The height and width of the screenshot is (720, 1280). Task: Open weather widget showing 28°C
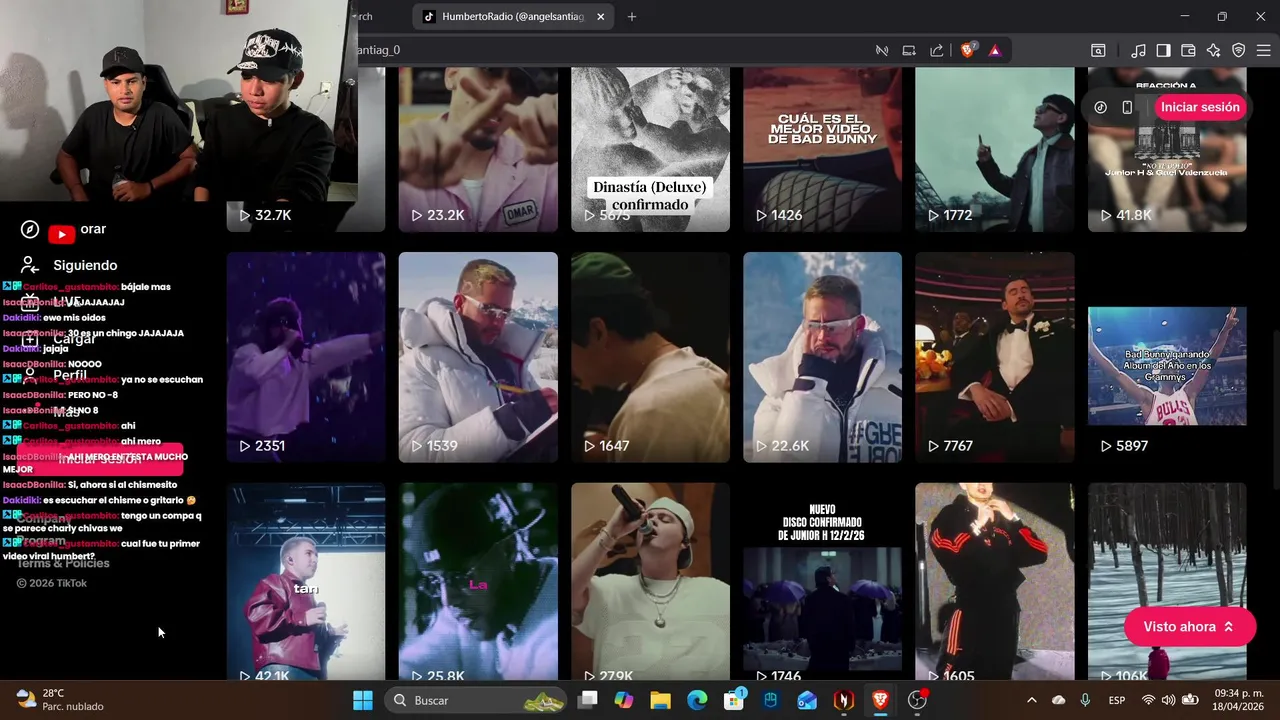pyautogui.click(x=60, y=700)
